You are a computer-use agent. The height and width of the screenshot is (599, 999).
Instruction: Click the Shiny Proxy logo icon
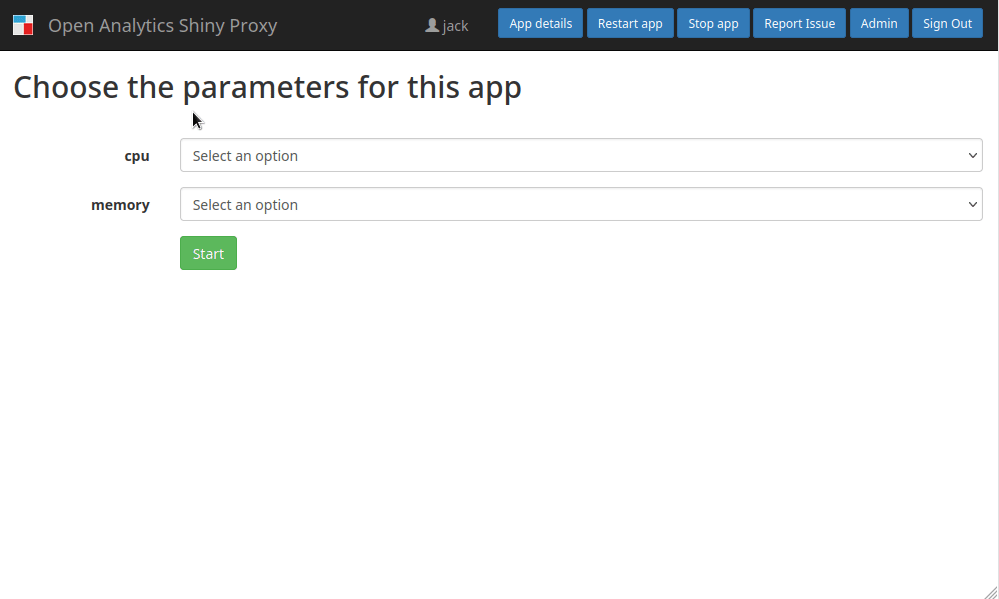click(x=23, y=25)
